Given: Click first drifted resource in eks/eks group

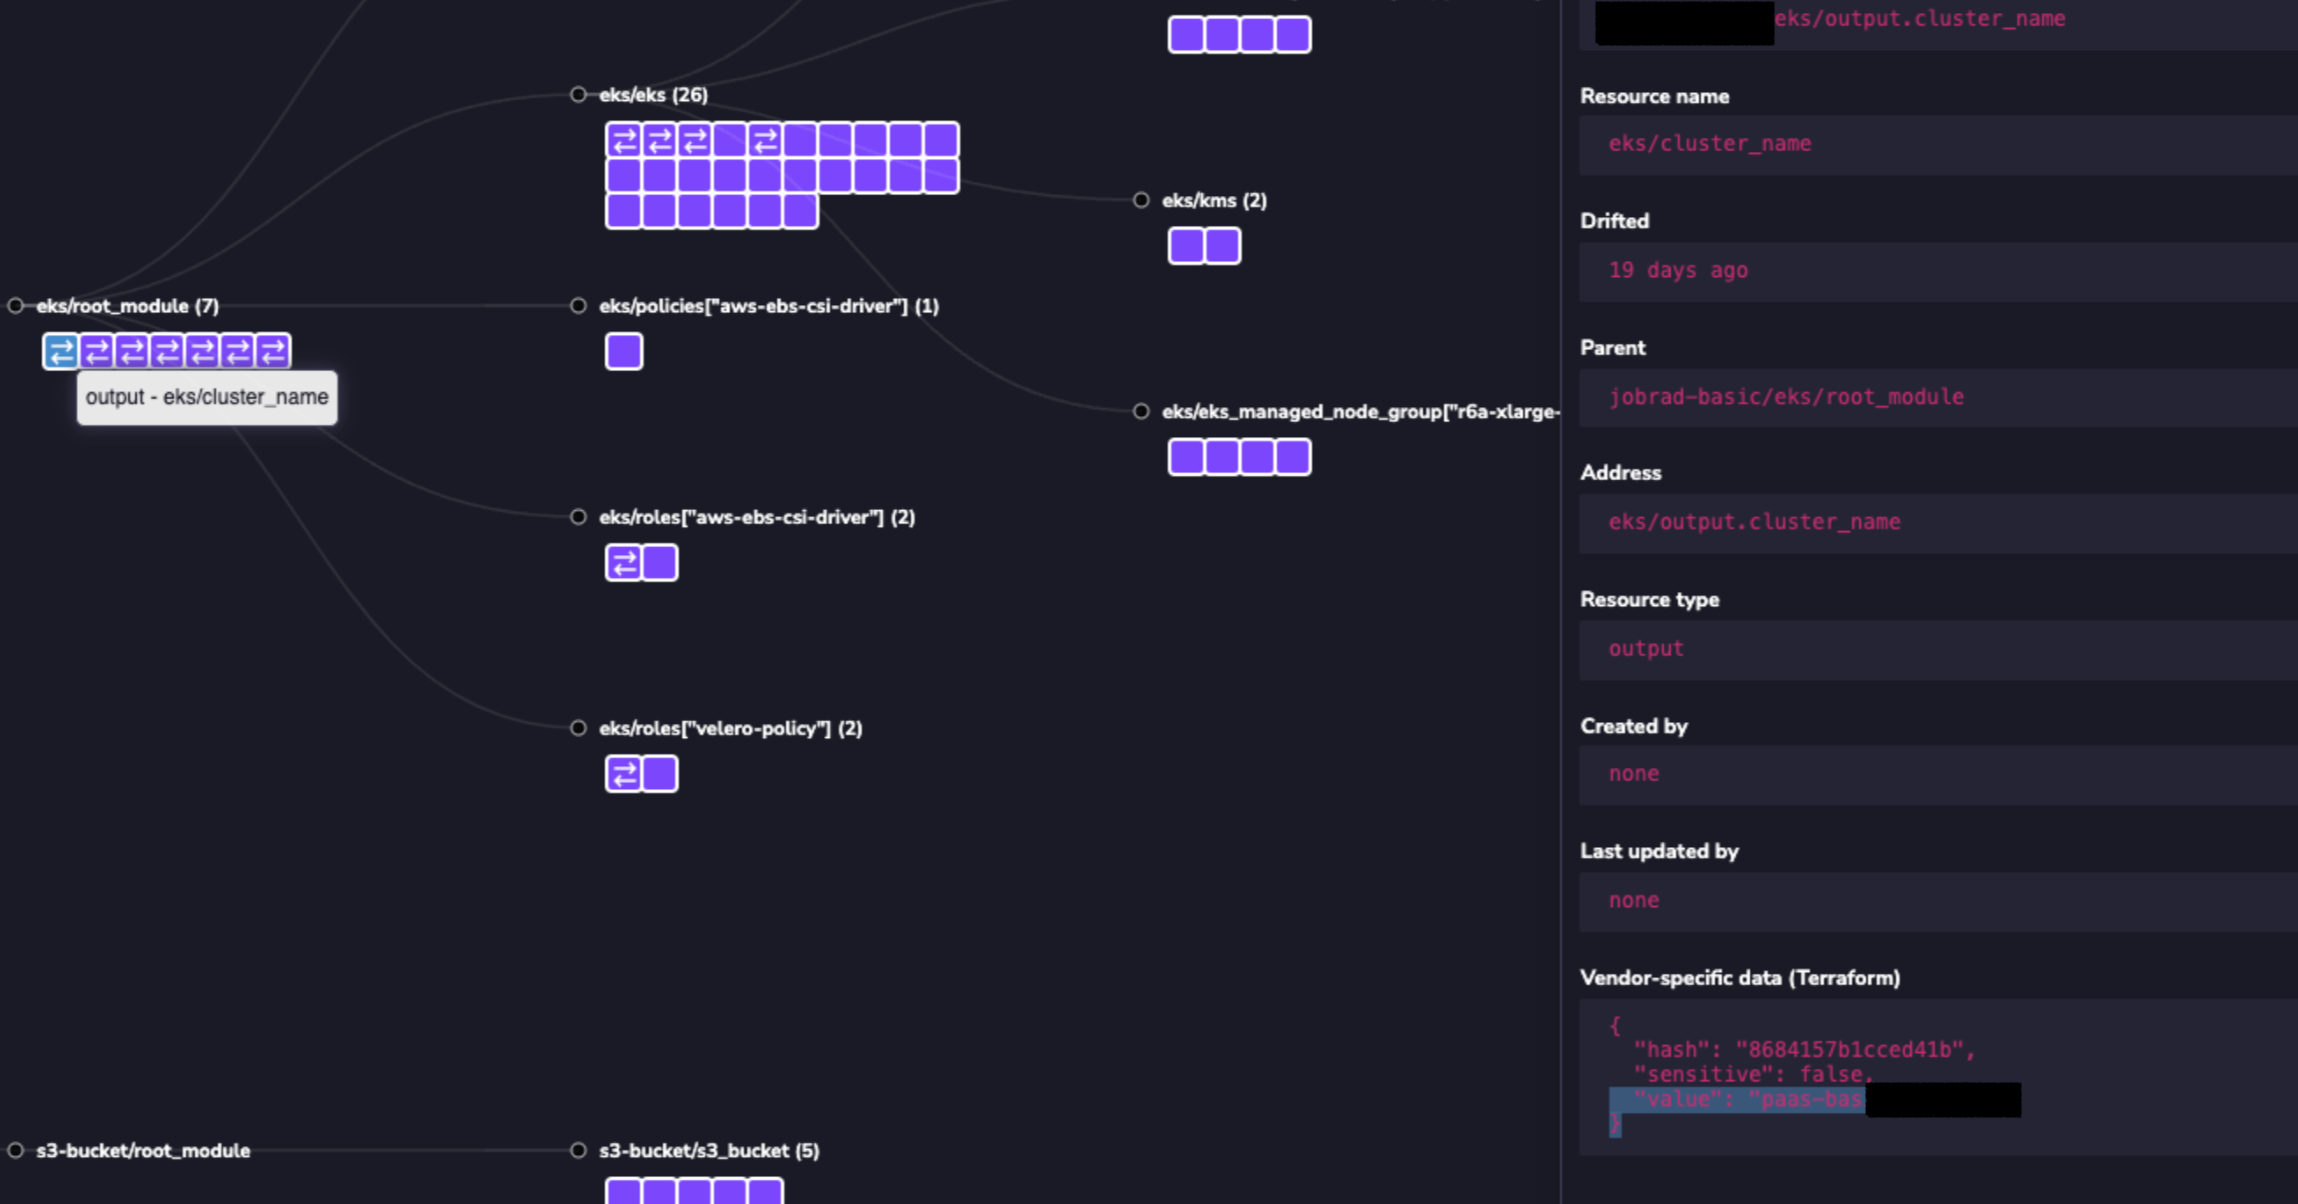Looking at the screenshot, I should pyautogui.click(x=624, y=141).
